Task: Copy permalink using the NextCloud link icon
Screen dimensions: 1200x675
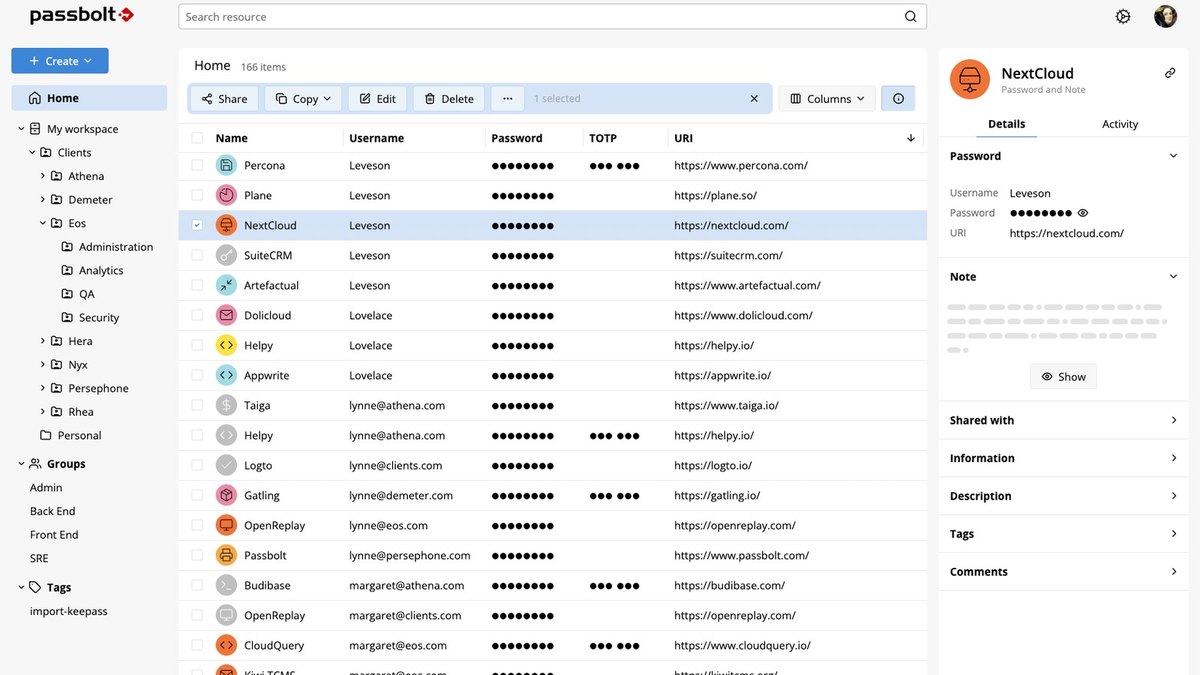Action: (x=1170, y=73)
